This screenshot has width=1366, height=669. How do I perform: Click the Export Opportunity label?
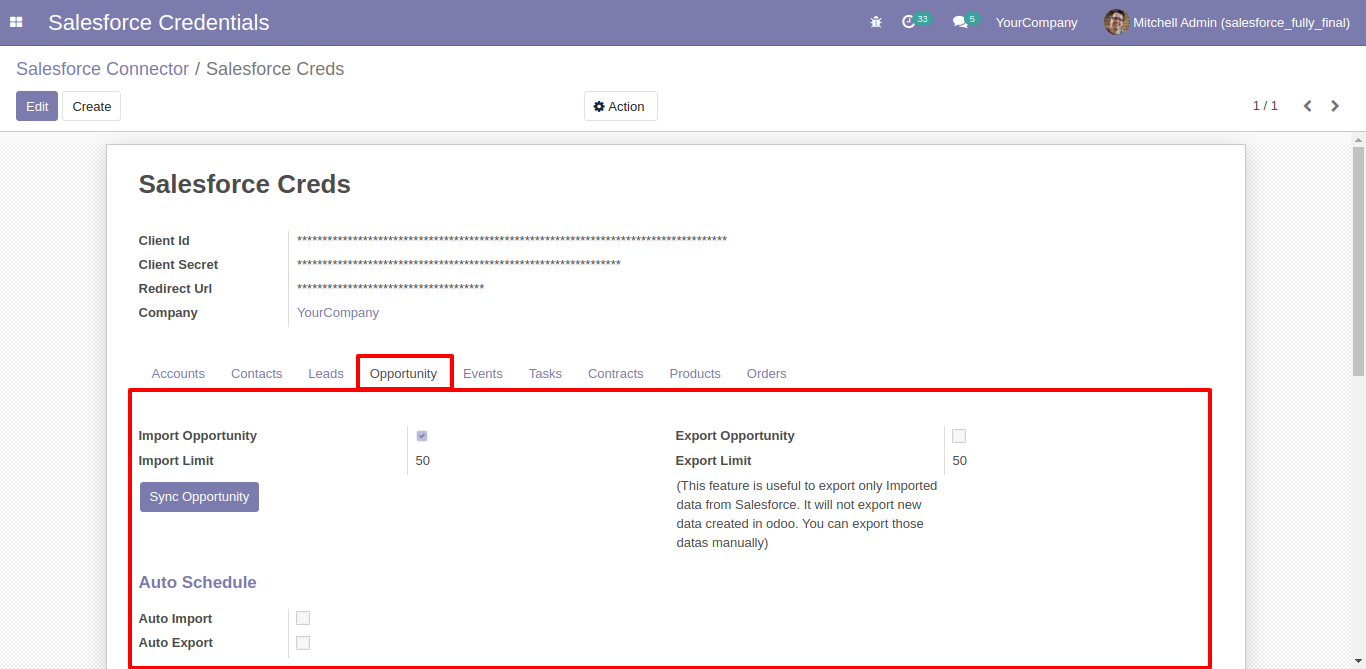click(x=735, y=436)
